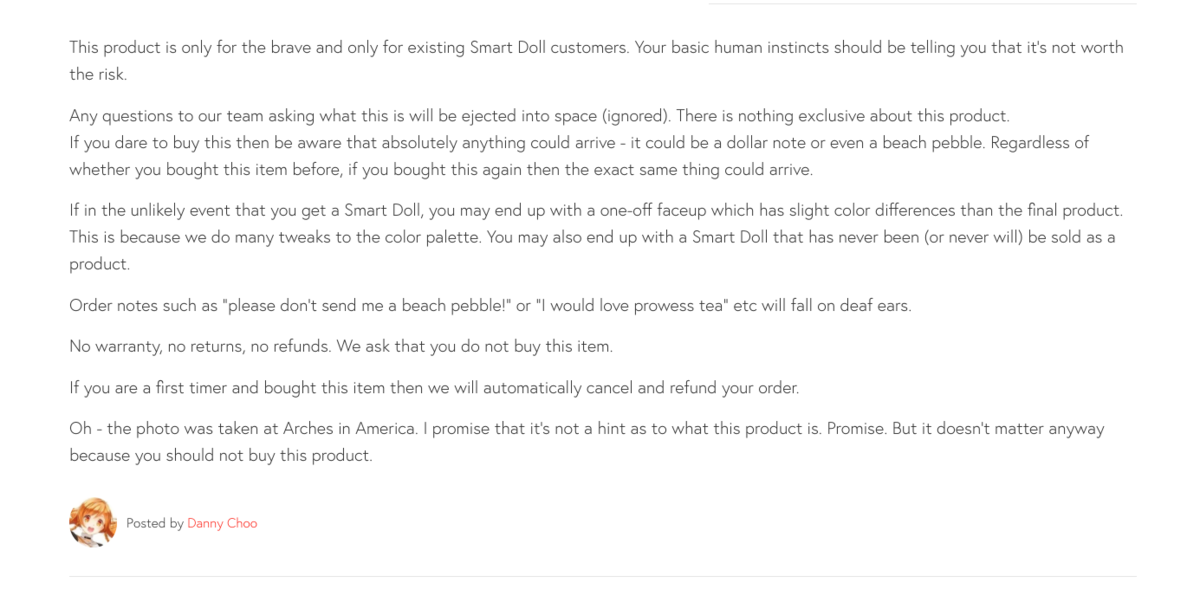Click the 'Posted by' label text
Screen dimensions: 1200x589
[x=155, y=523]
